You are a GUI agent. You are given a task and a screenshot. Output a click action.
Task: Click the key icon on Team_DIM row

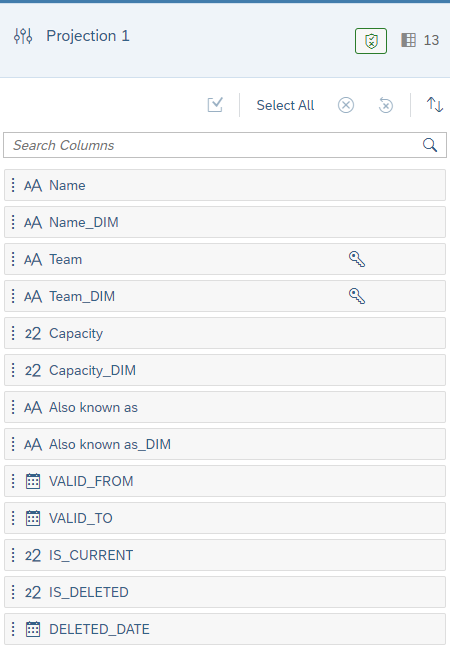pyautogui.click(x=357, y=296)
